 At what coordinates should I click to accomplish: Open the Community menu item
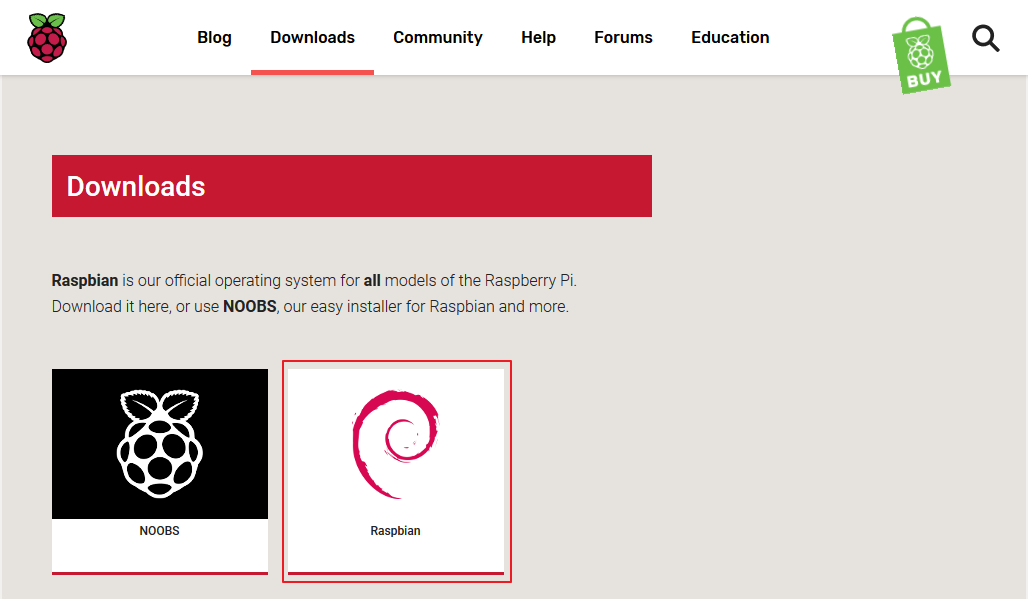pos(437,38)
